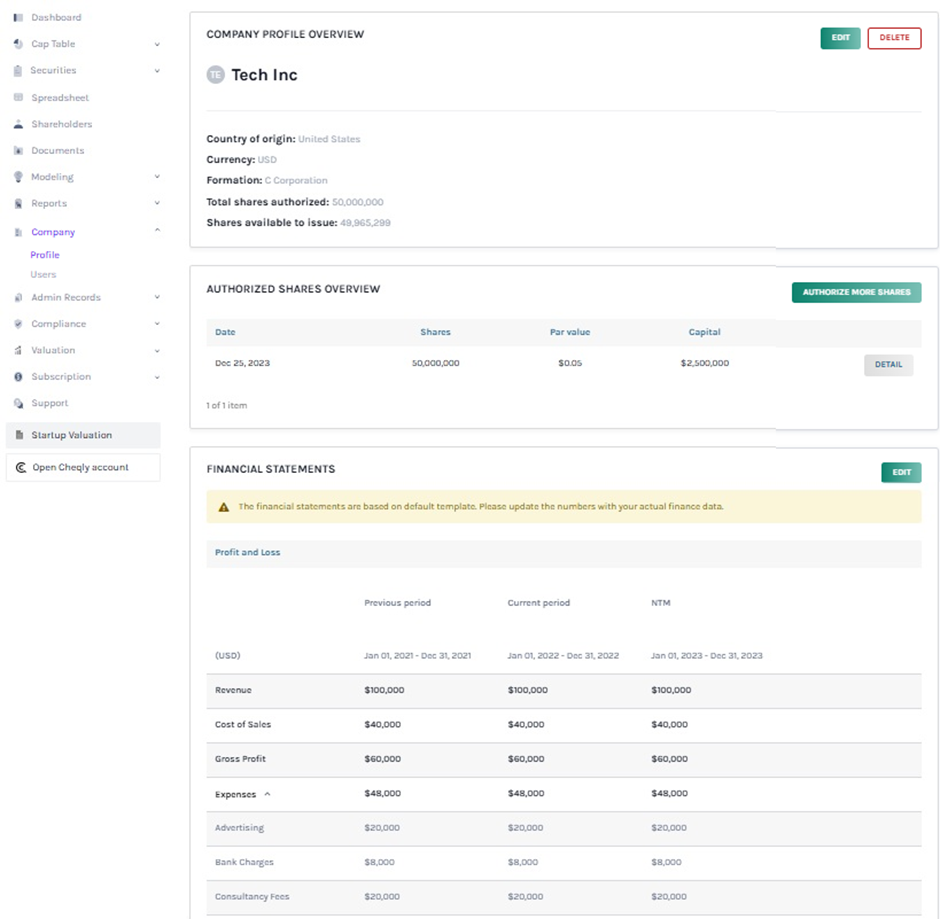The image size is (940, 919).
Task: Click the Tech Inc company avatar
Action: [214, 74]
